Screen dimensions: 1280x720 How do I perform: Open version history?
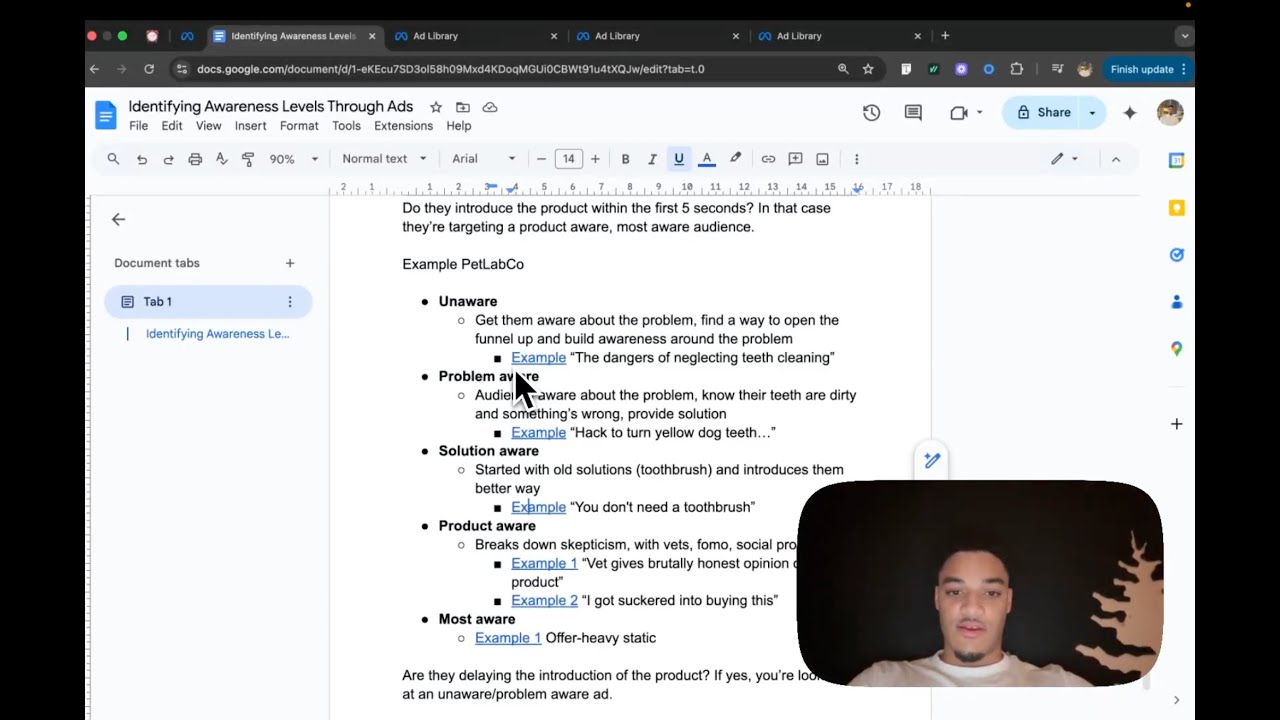pyautogui.click(x=871, y=113)
